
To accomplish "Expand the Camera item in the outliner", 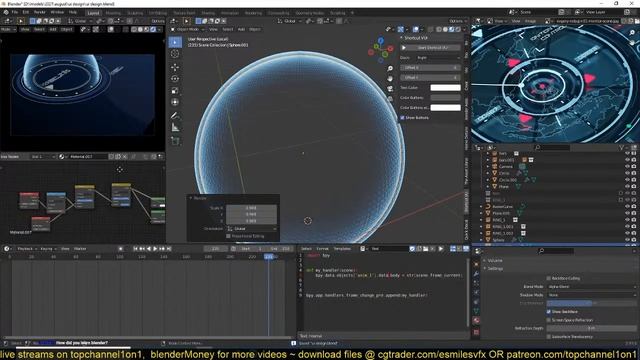I will [x=488, y=167].
